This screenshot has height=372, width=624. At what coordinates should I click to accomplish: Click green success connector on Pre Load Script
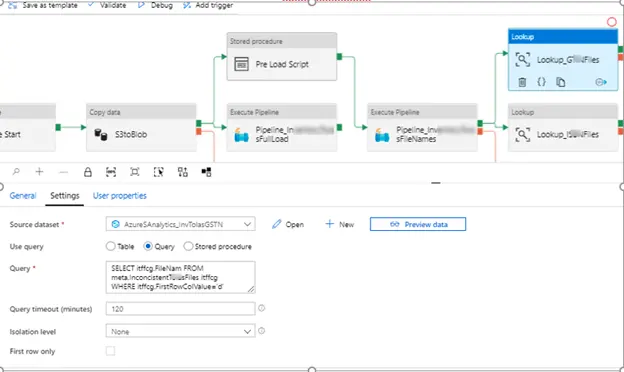[339, 56]
